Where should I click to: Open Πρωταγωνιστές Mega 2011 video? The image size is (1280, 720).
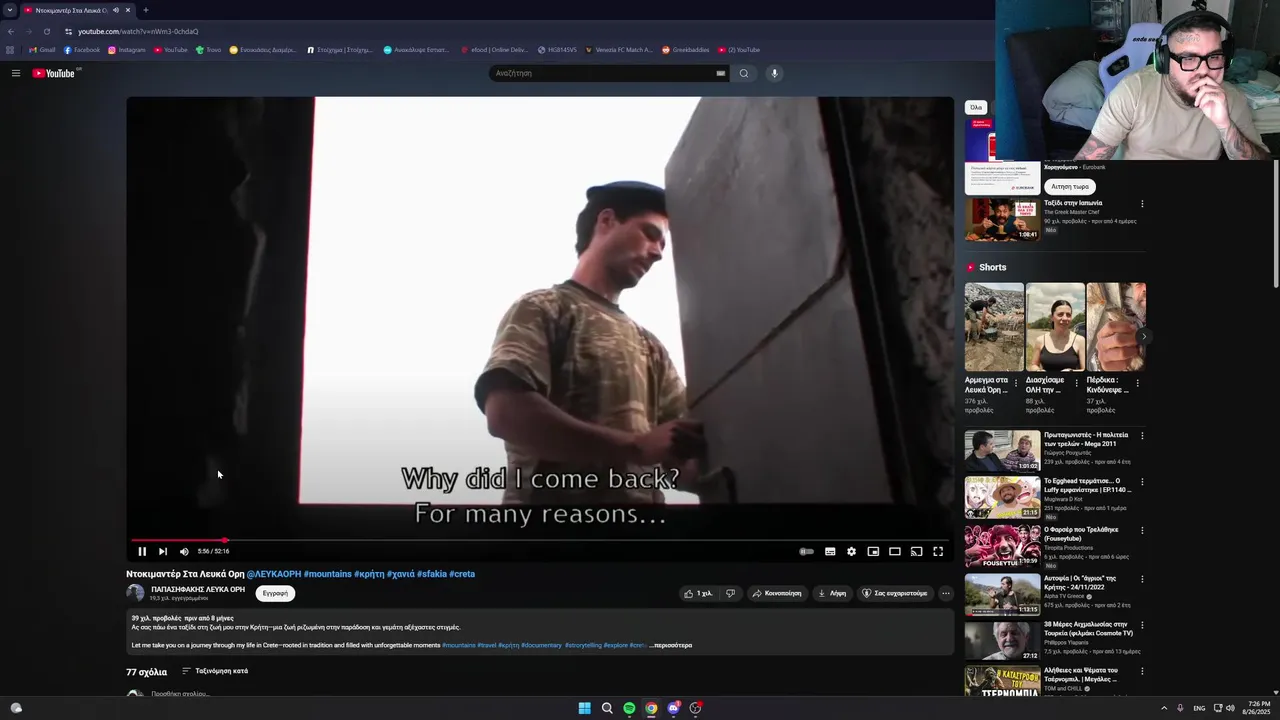click(1002, 451)
